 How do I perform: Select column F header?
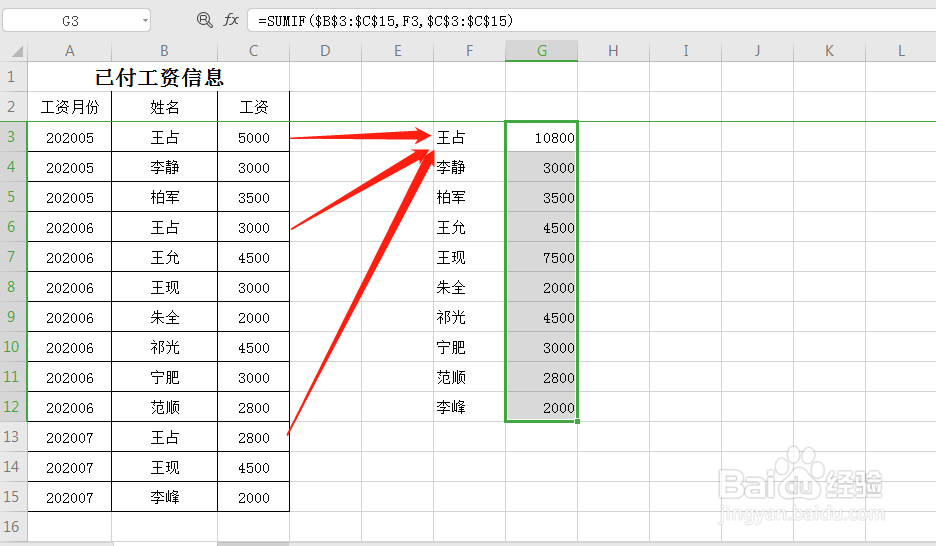470,51
